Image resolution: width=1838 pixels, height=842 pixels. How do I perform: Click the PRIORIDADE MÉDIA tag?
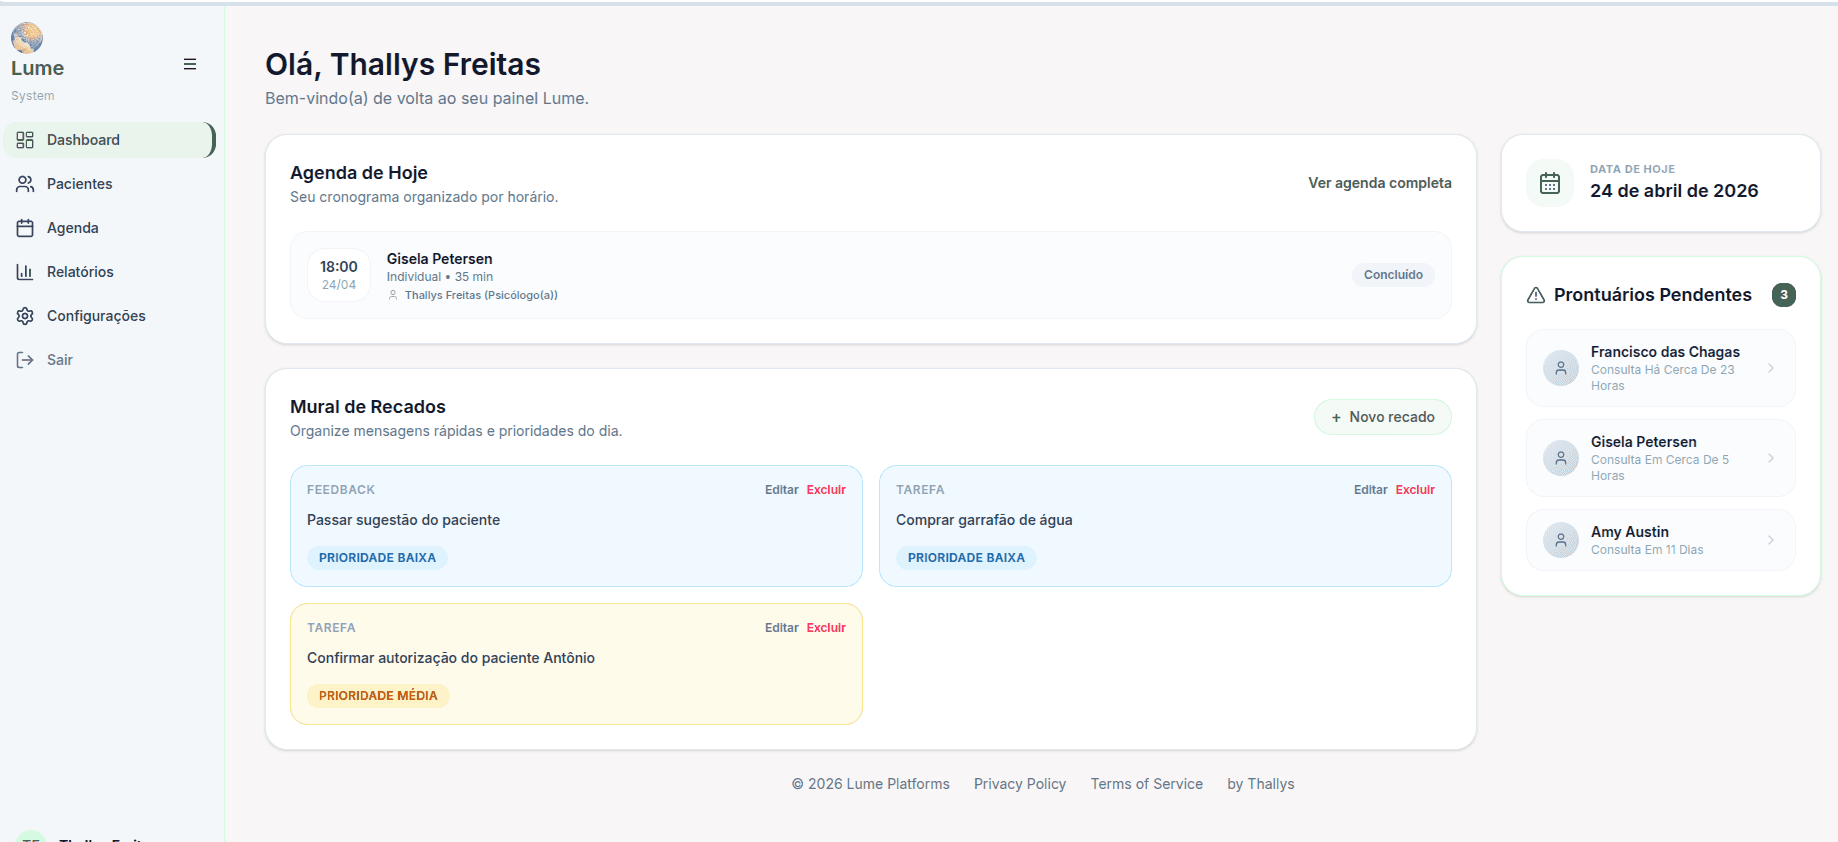point(378,696)
